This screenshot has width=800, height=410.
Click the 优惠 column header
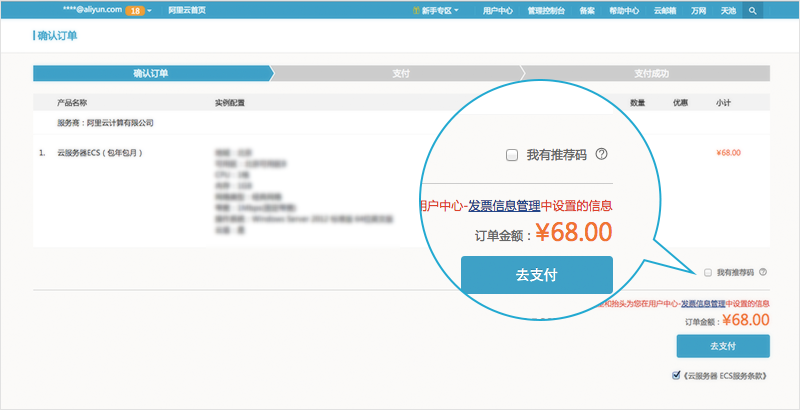[x=680, y=103]
